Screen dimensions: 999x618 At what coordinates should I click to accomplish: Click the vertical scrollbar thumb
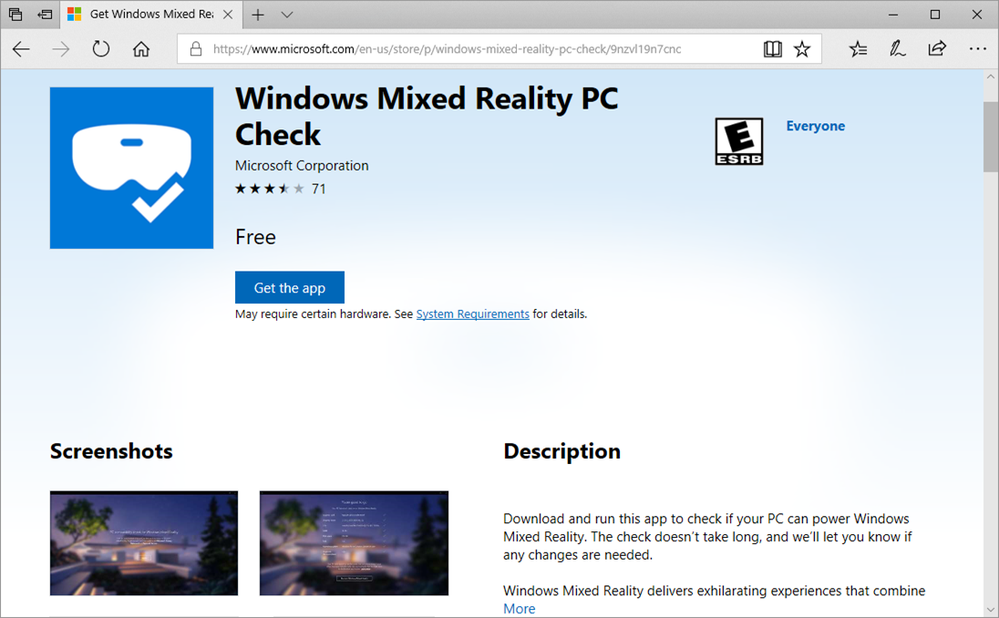[991, 137]
